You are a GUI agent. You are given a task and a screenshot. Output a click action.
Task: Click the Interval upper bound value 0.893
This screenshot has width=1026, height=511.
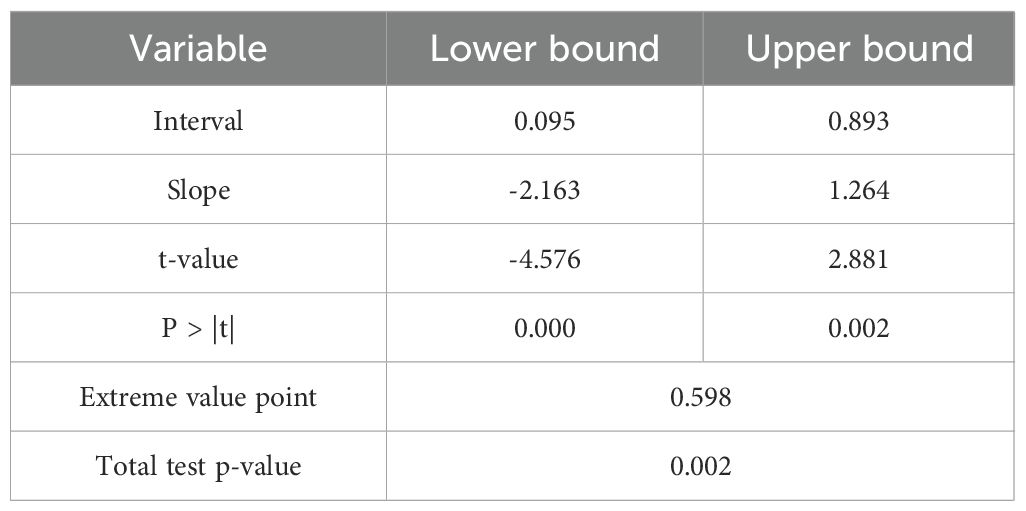859,122
